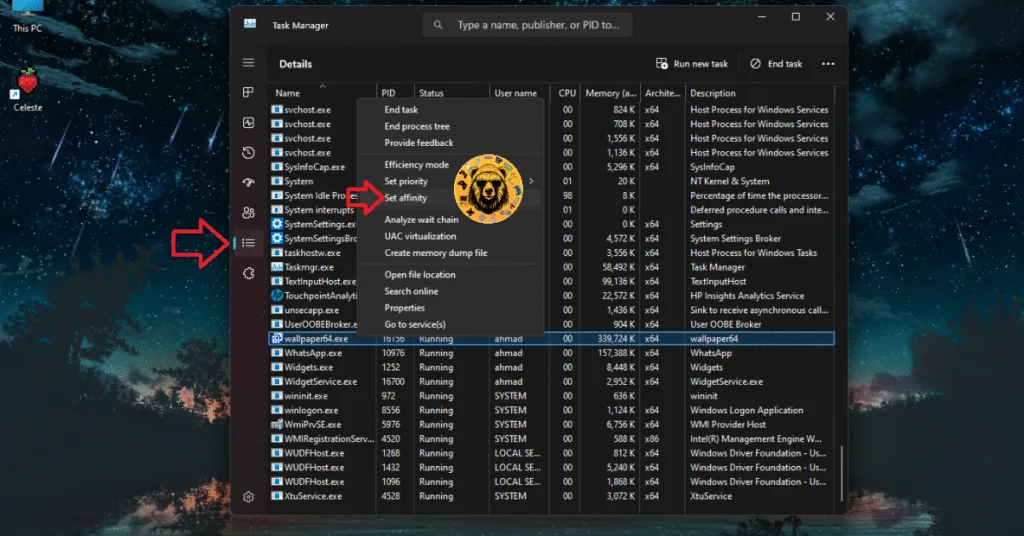
Task: Click the 'System Settings Broker' description
Action: tap(735, 238)
